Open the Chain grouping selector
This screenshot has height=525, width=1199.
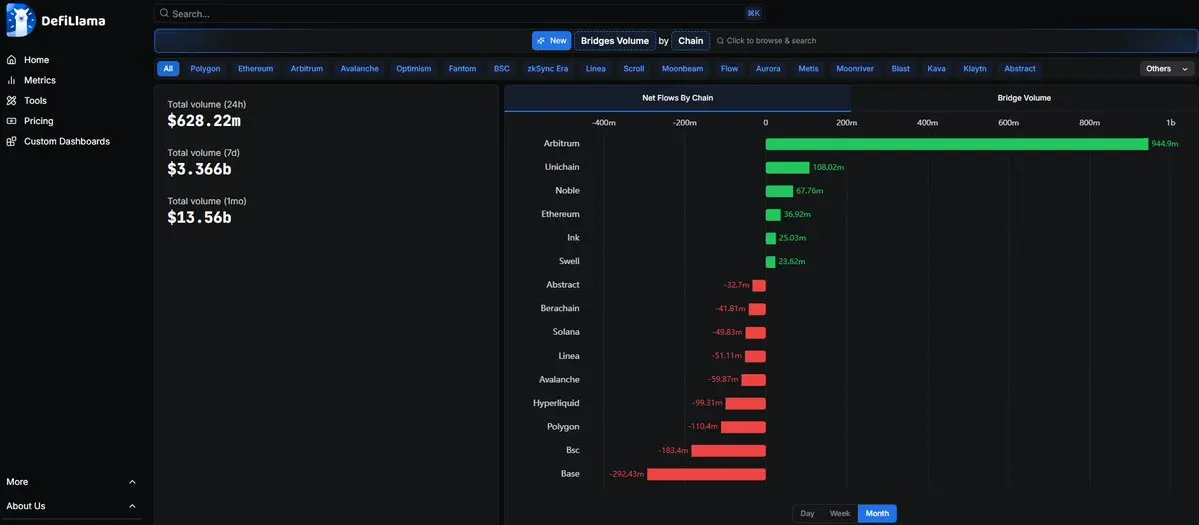point(690,41)
